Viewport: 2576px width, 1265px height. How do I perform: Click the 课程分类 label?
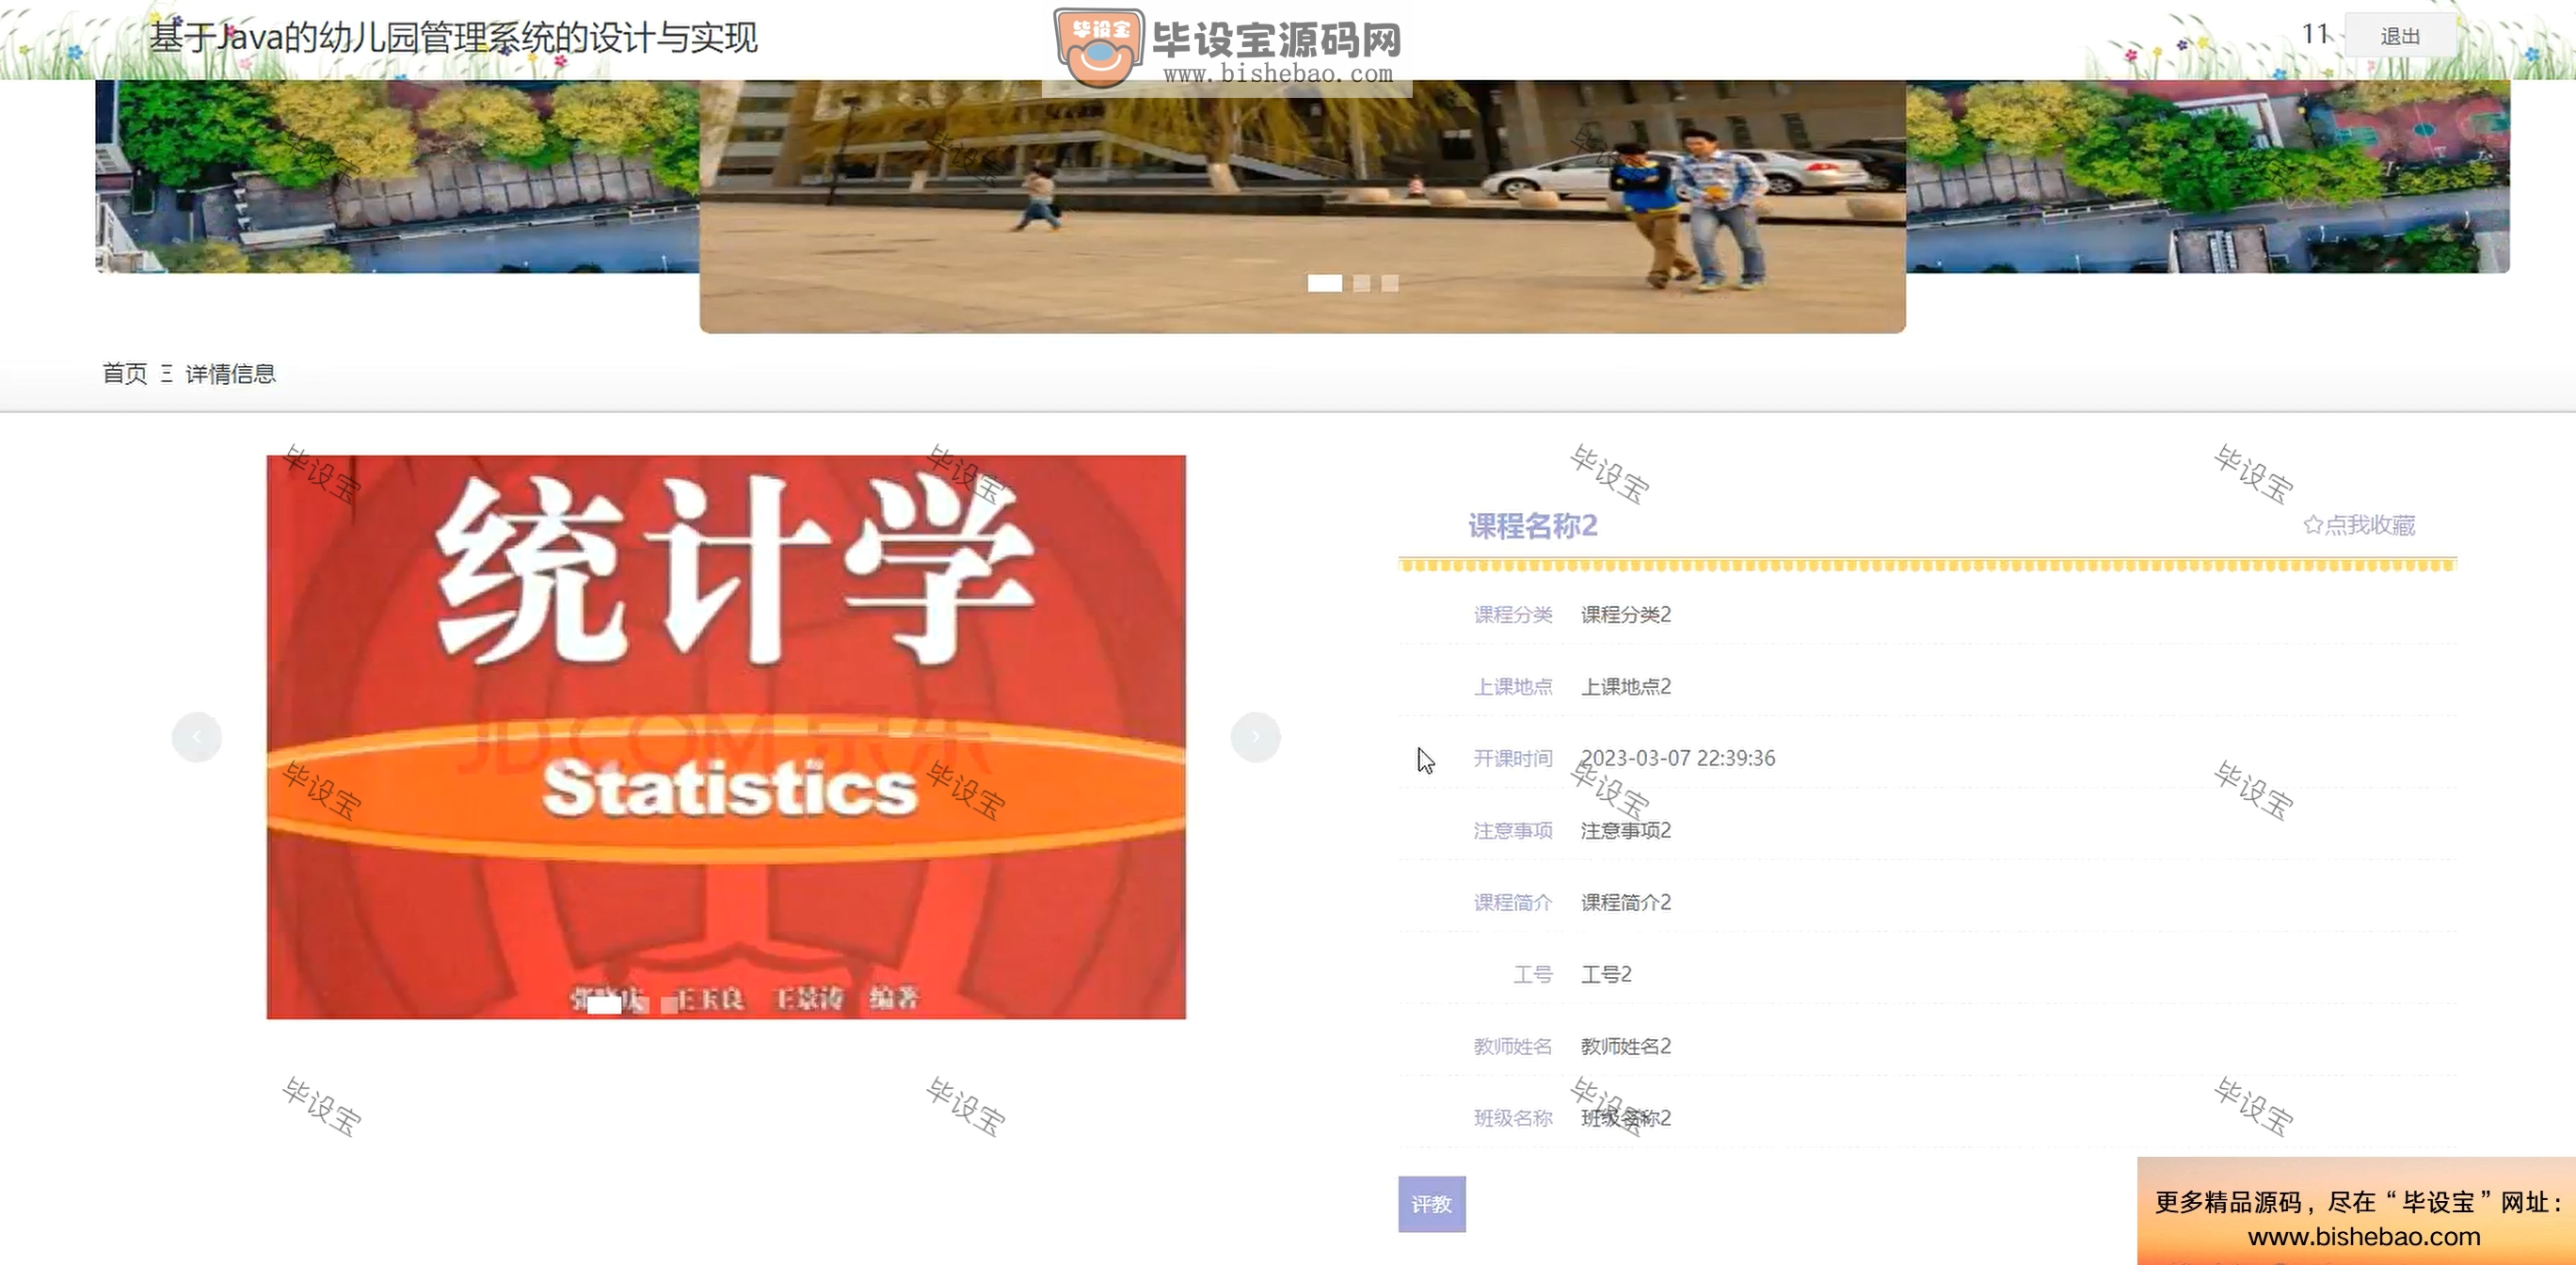1512,614
